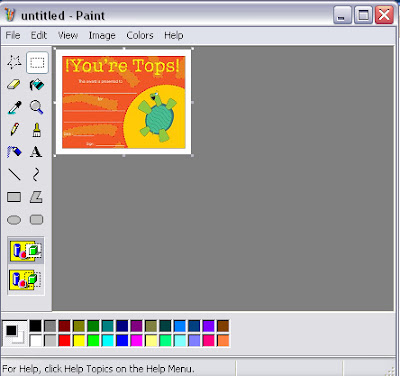The width and height of the screenshot is (400, 376).
Task: Select the Rounded Rectangle tool
Action: 36,220
